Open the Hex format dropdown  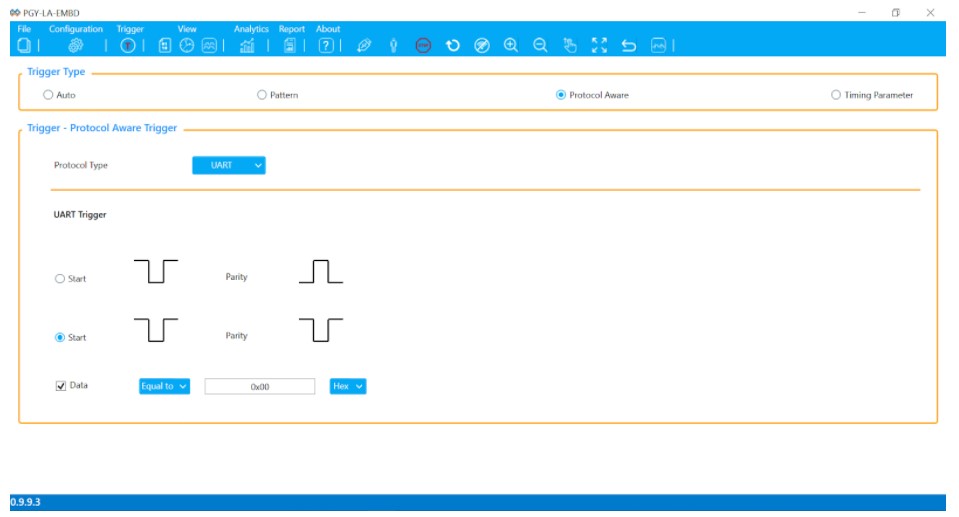pyautogui.click(x=348, y=386)
